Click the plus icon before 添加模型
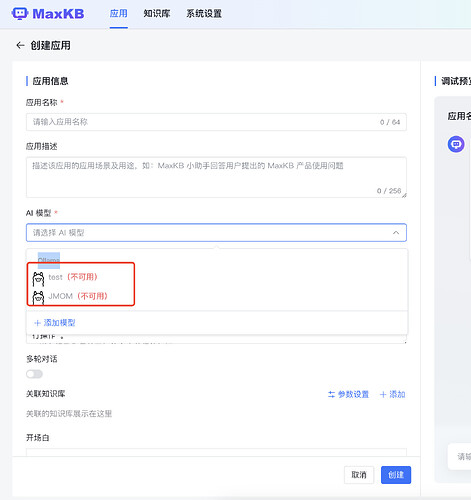 37,323
